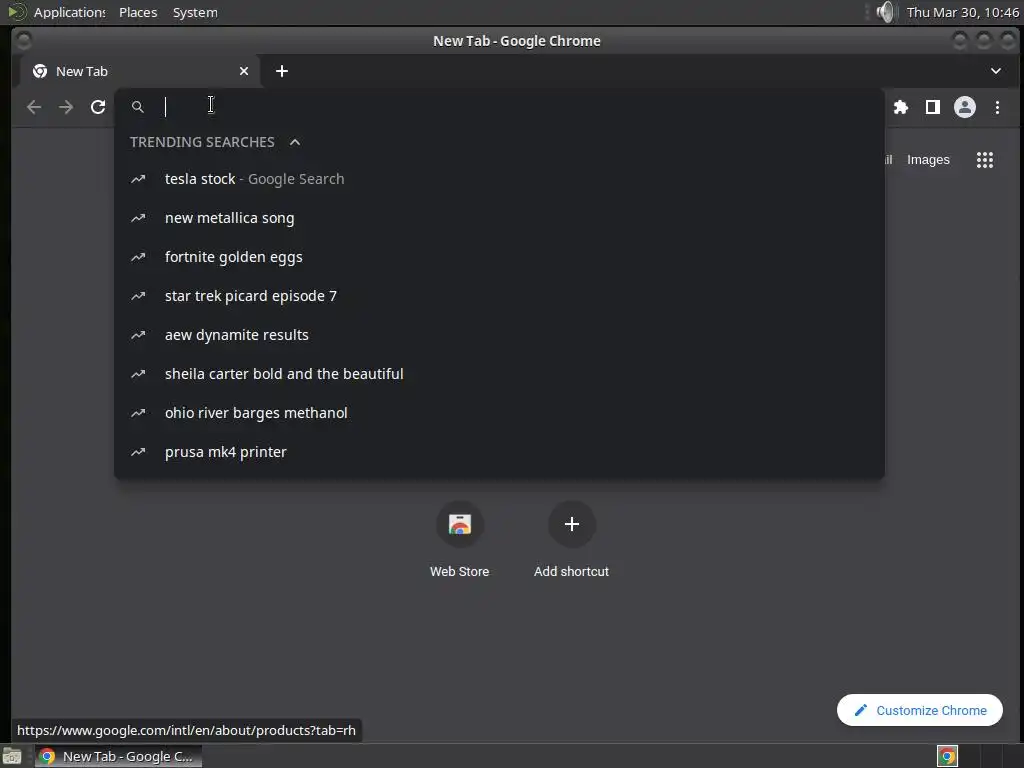Viewport: 1024px width, 768px height.
Task: Select the tesla stock suggestion
Action: point(499,179)
